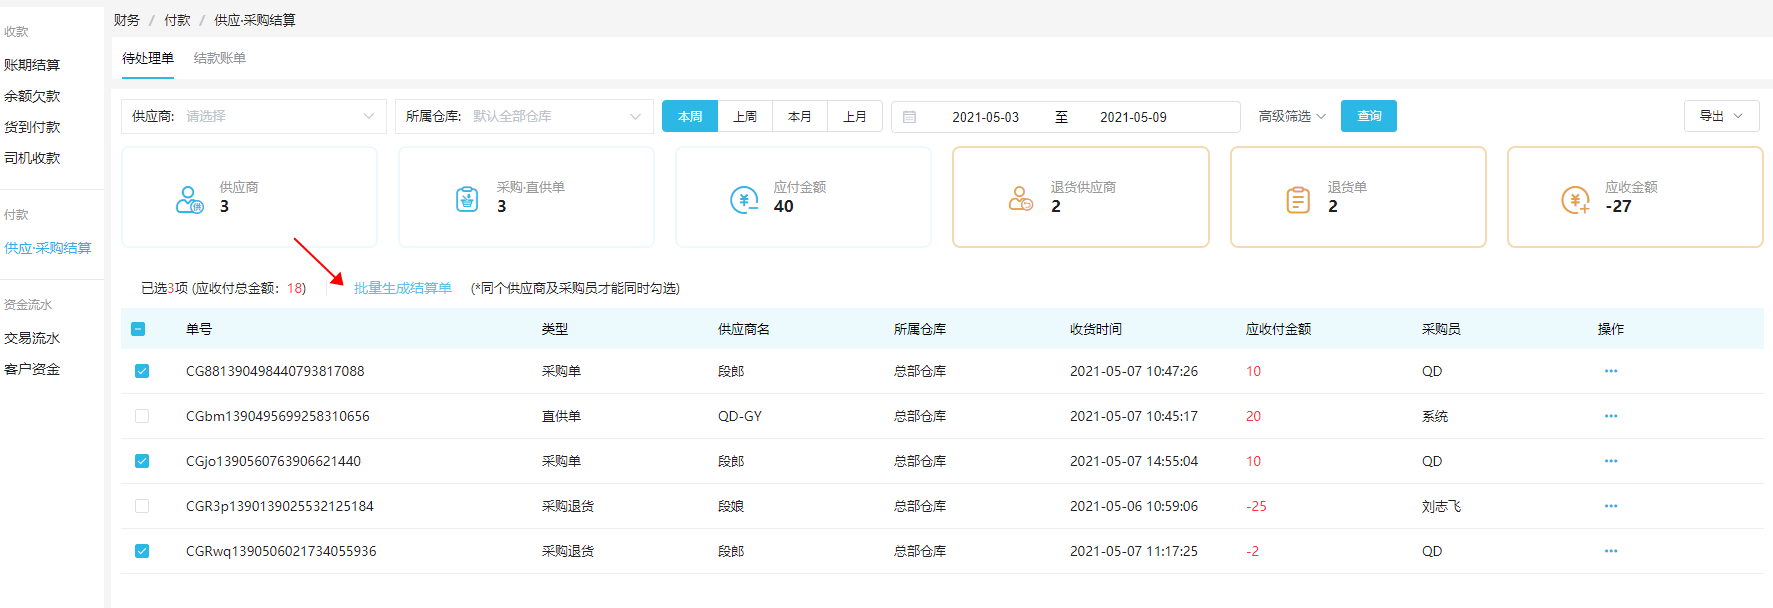This screenshot has height=608, width=1773.
Task: Click the 查询 query button
Action: [x=1369, y=116]
